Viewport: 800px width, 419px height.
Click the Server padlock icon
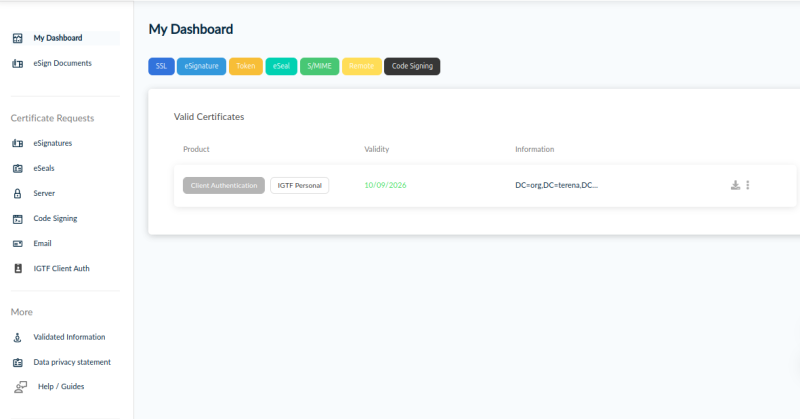[x=17, y=193]
